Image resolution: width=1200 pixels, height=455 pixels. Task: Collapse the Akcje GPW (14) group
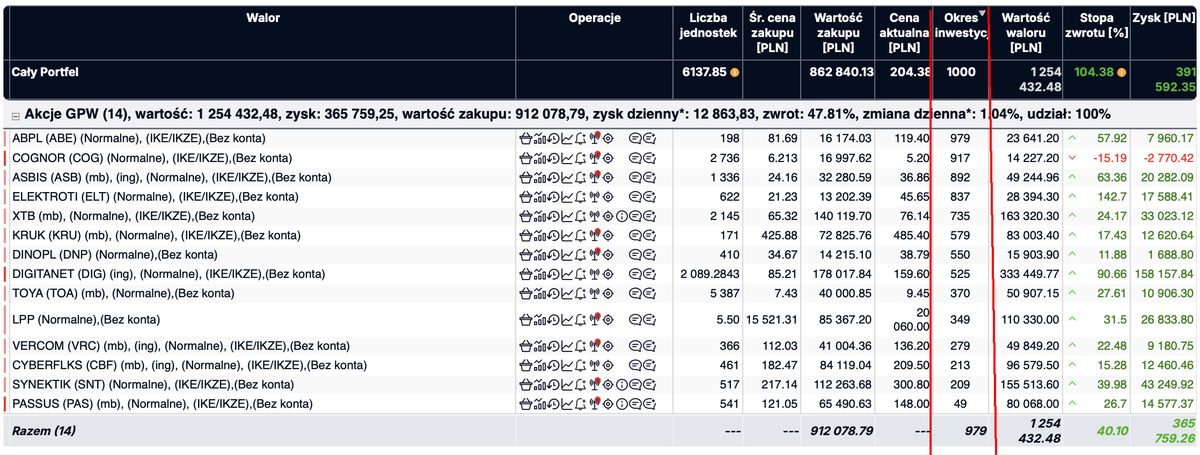15,115
